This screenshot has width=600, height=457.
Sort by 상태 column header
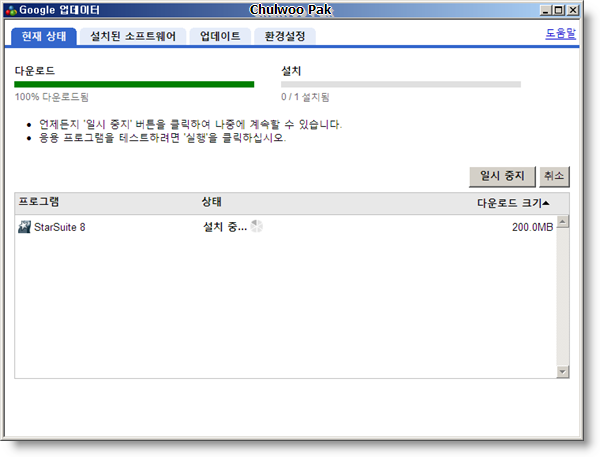click(212, 202)
